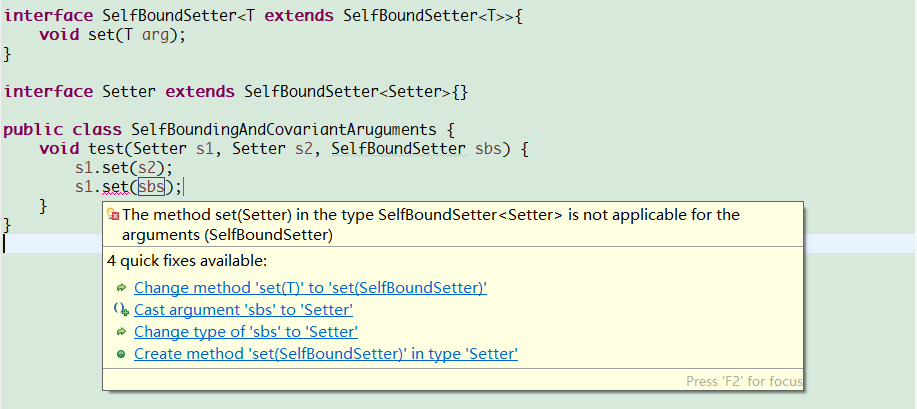Choose 'Cast argument sbs to Setter' quick fix
Viewport: 917px width, 409px height.
tap(243, 310)
